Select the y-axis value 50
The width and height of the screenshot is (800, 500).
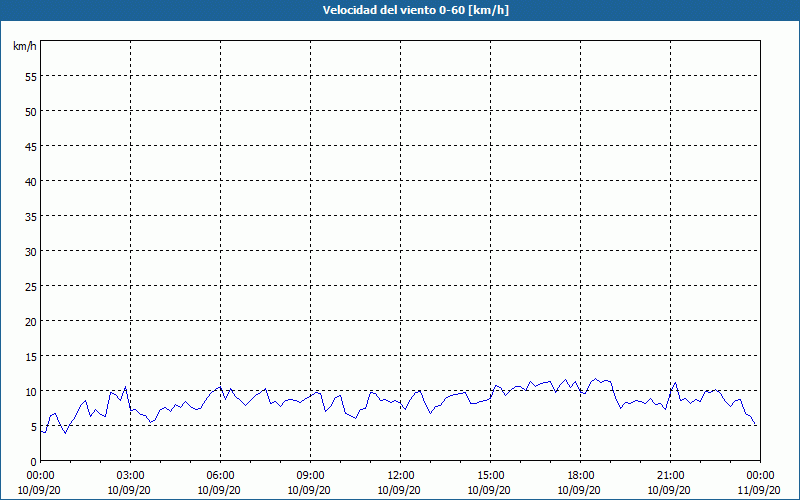[x=31, y=111]
